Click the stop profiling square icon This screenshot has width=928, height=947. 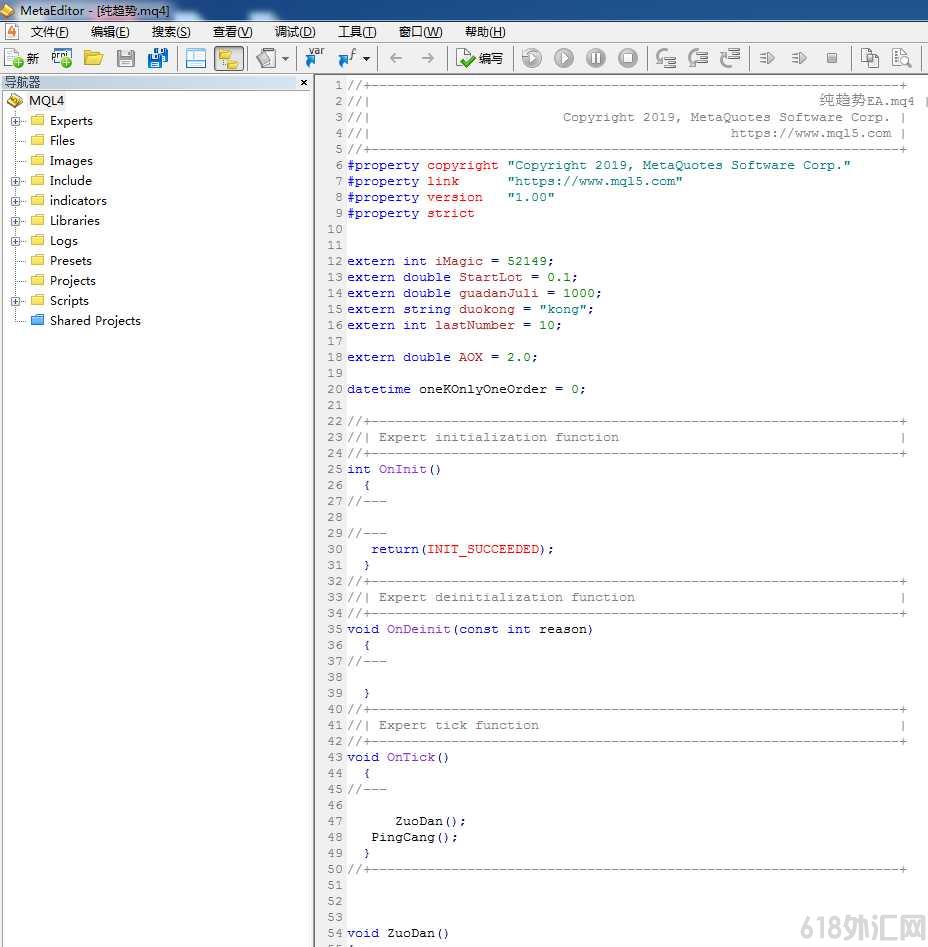831,58
